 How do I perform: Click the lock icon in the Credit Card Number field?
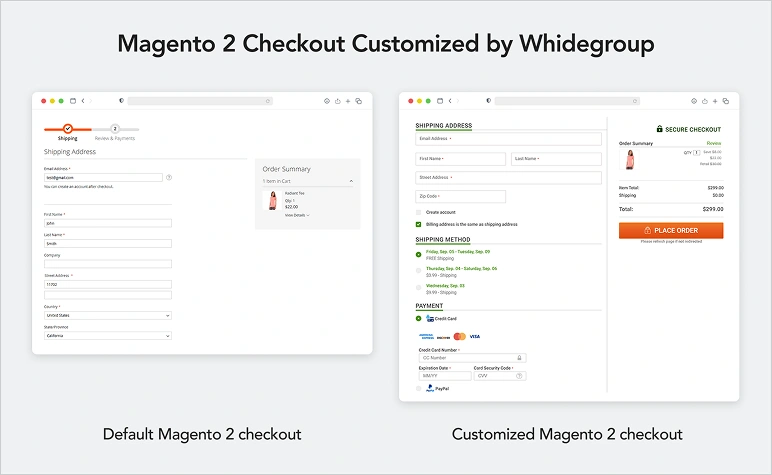[519, 358]
